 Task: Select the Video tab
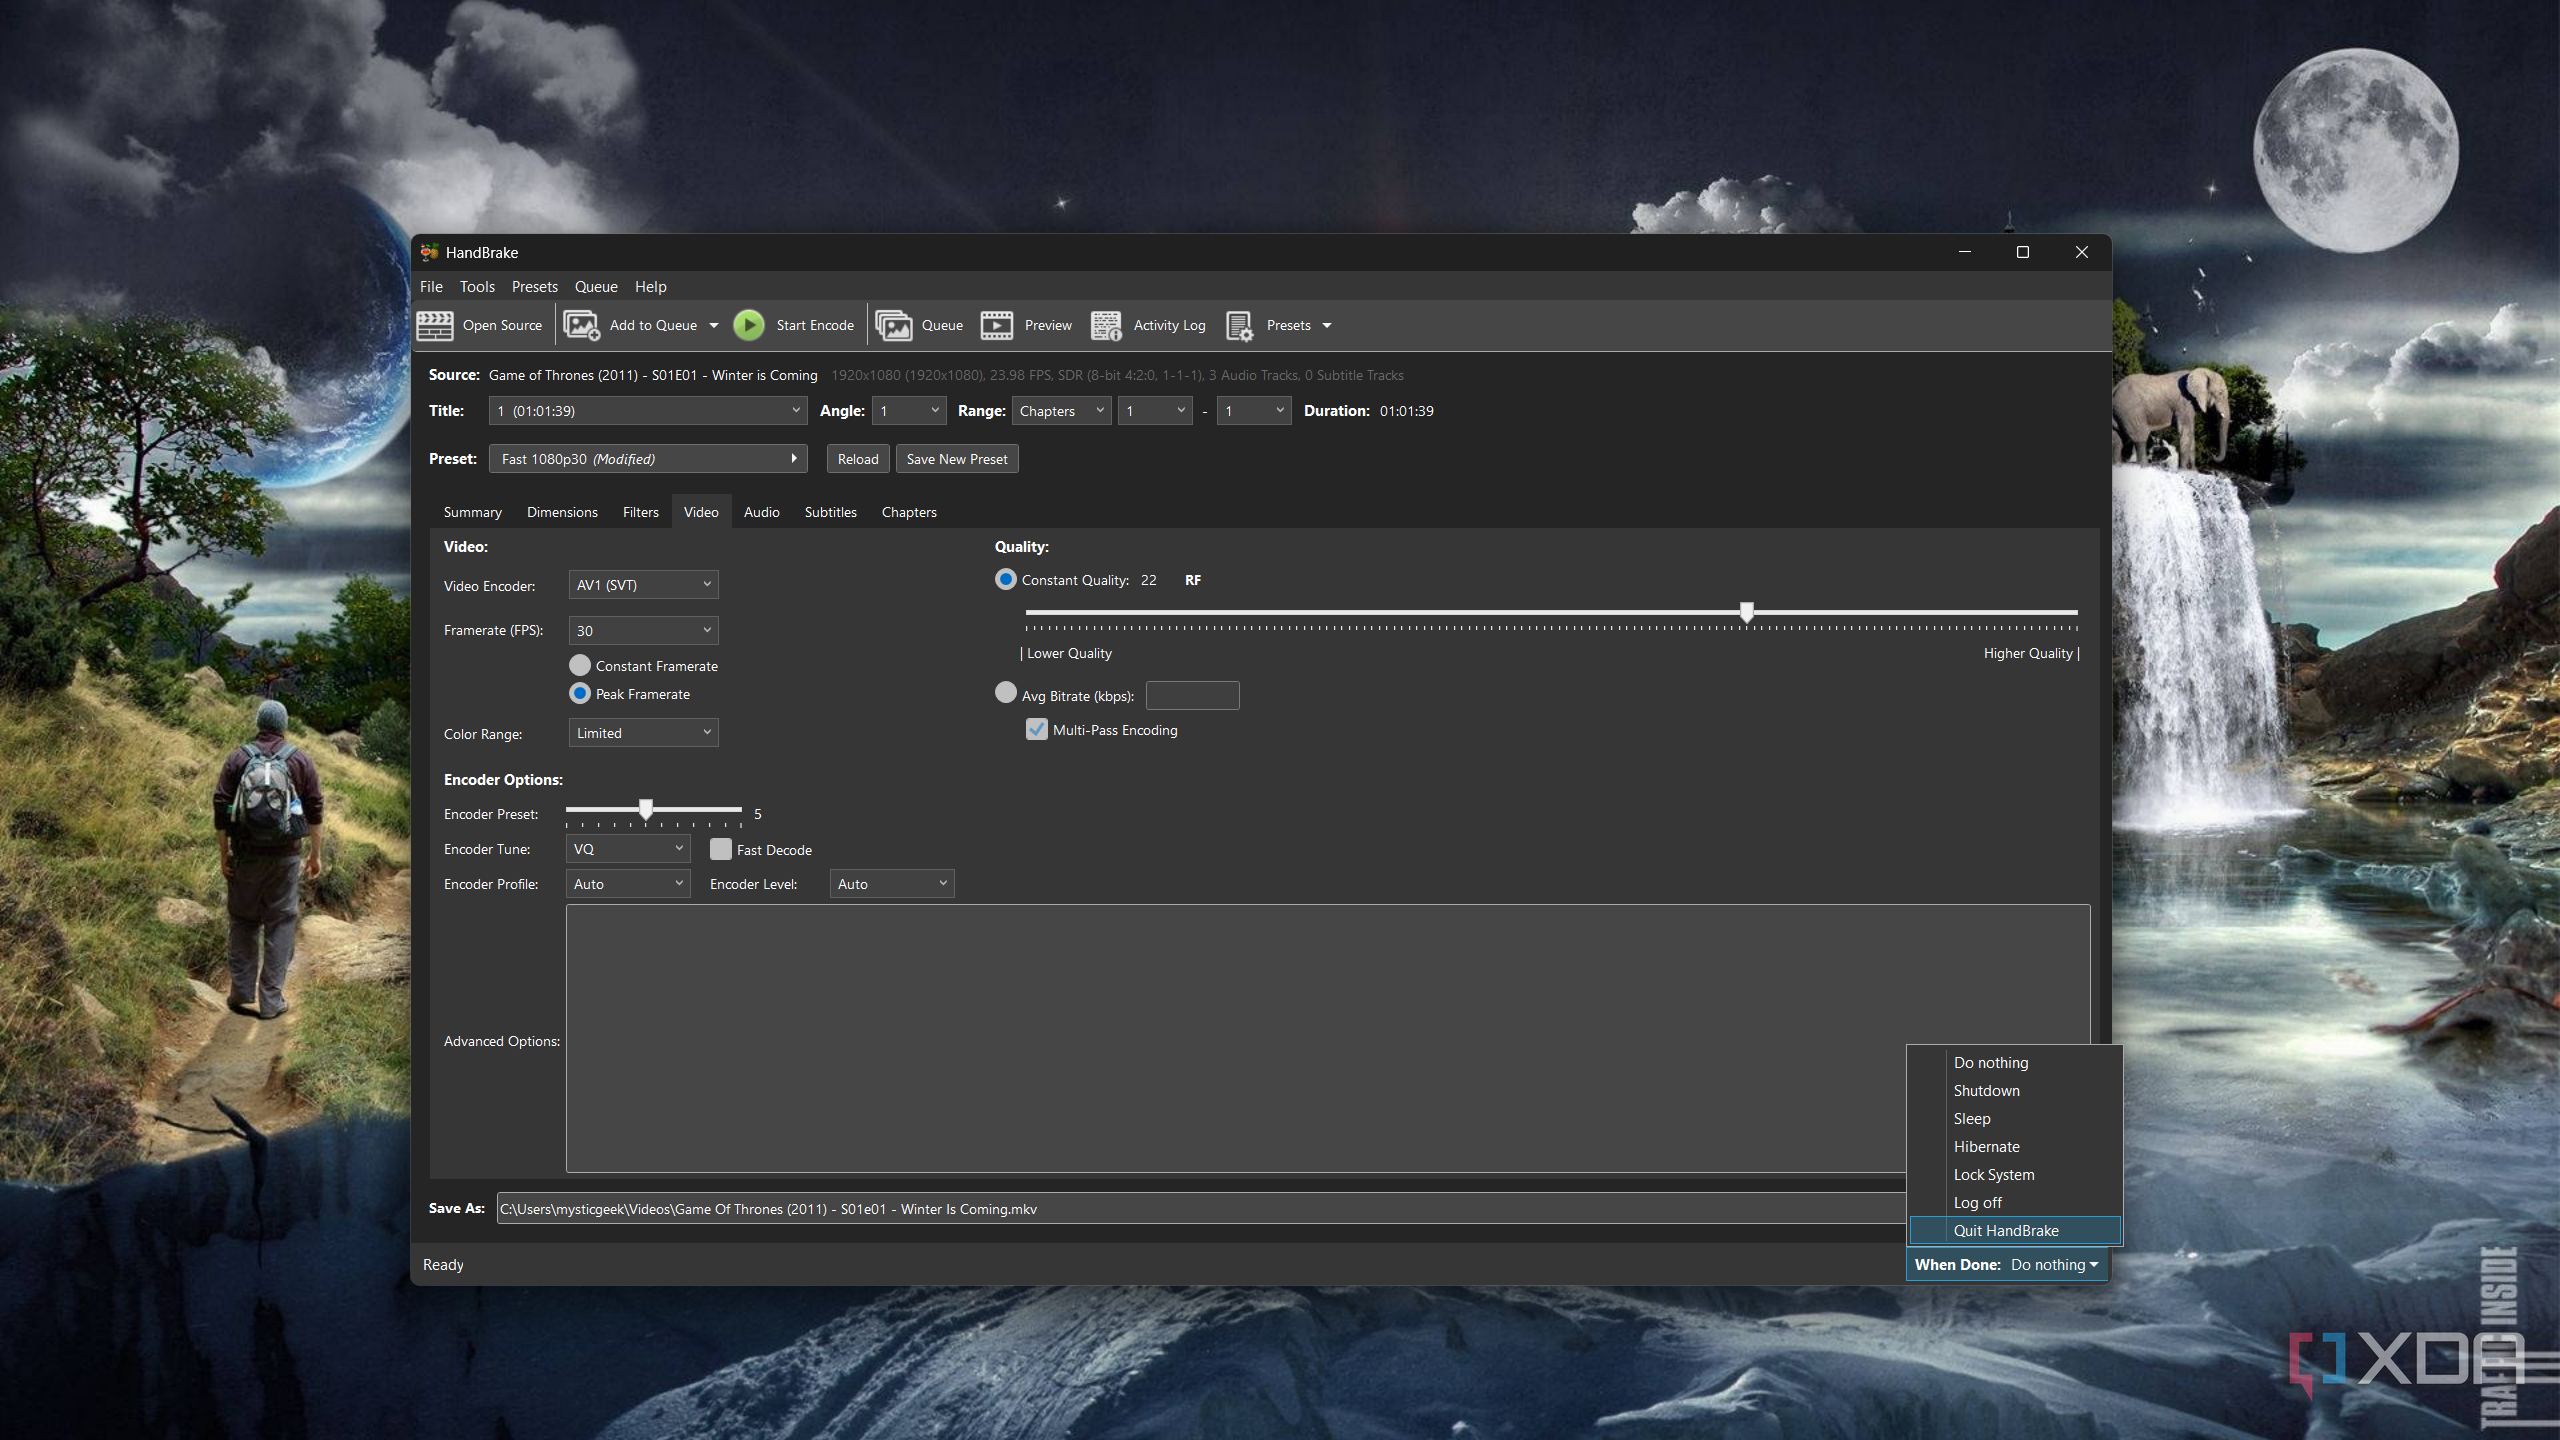(701, 511)
